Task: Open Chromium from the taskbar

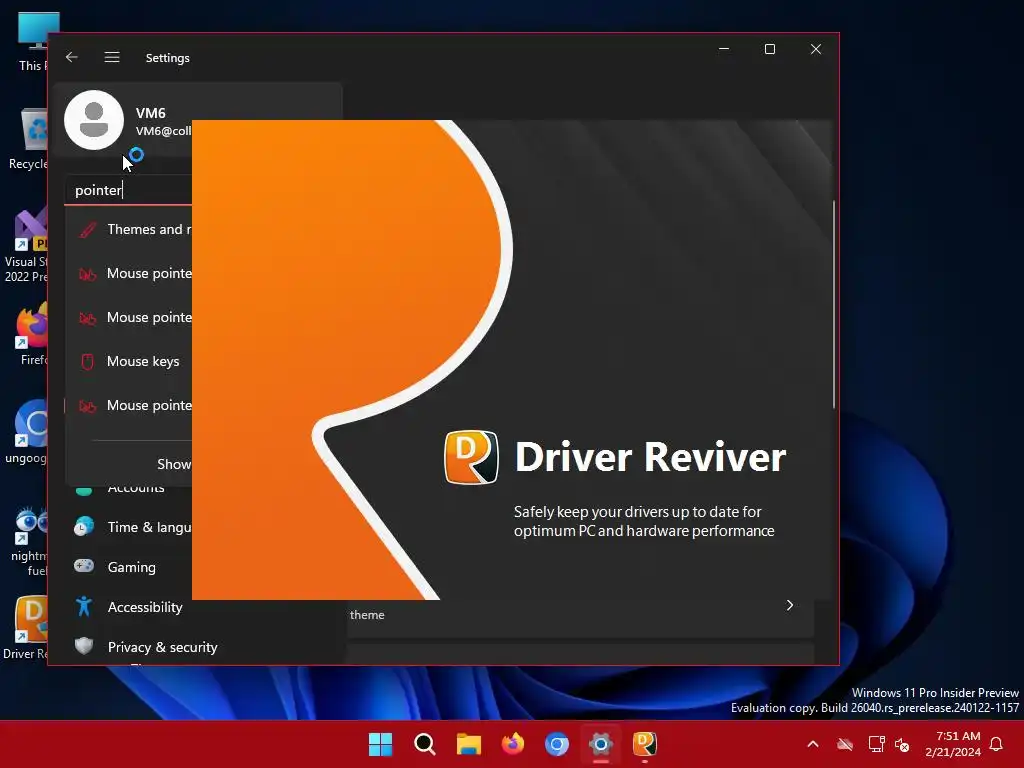Action: [557, 744]
